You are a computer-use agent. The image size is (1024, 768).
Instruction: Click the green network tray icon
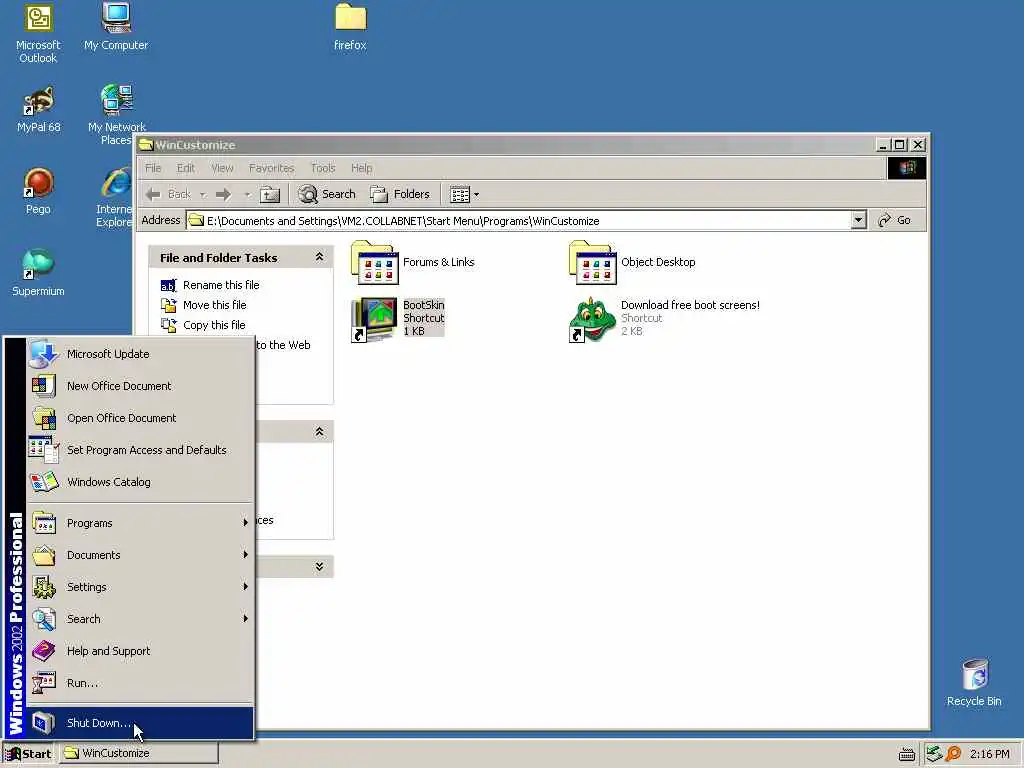tap(934, 754)
